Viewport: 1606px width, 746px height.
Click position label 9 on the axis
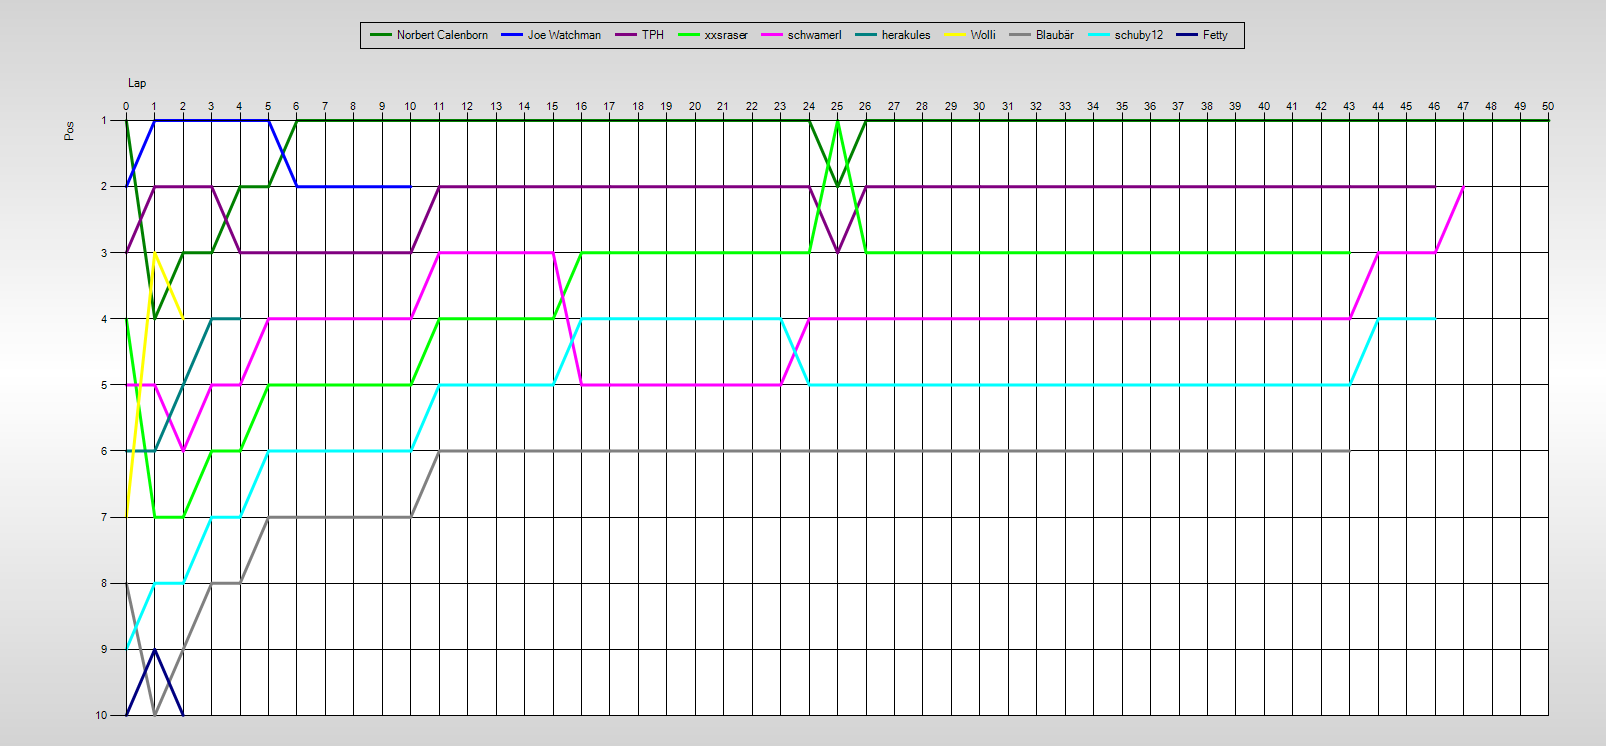point(104,649)
